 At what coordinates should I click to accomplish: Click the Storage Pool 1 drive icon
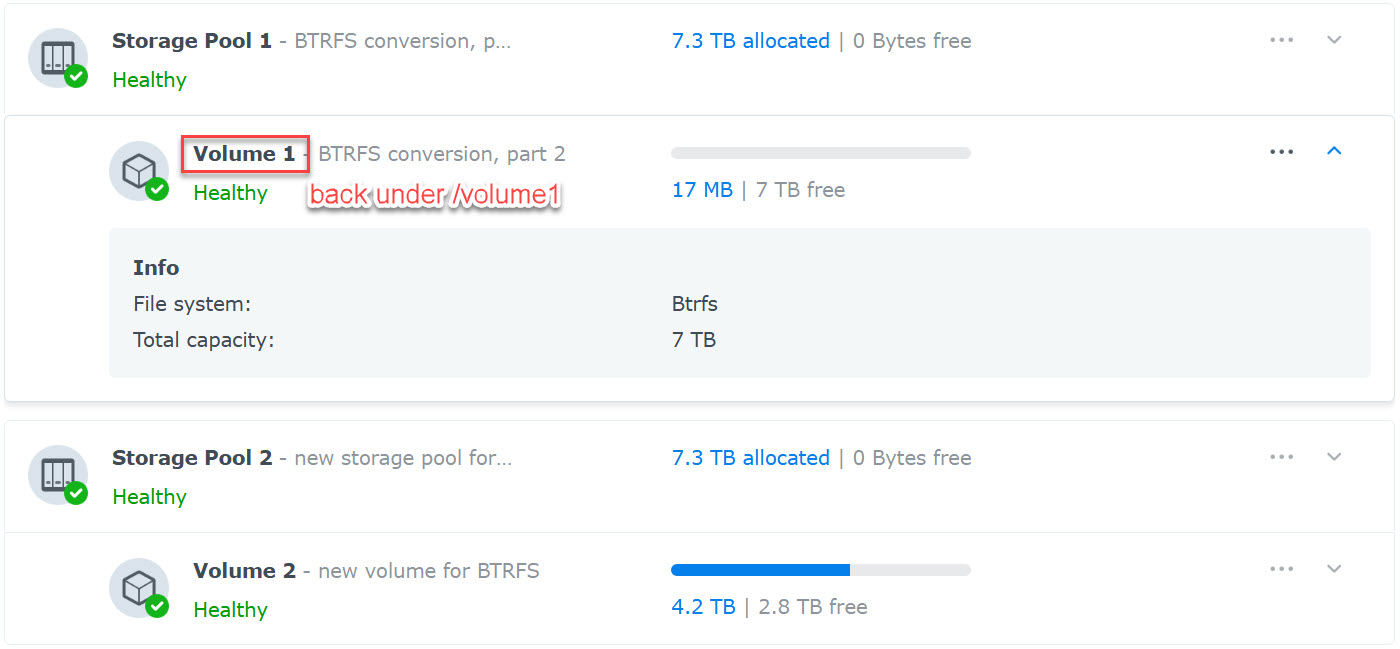click(x=57, y=58)
